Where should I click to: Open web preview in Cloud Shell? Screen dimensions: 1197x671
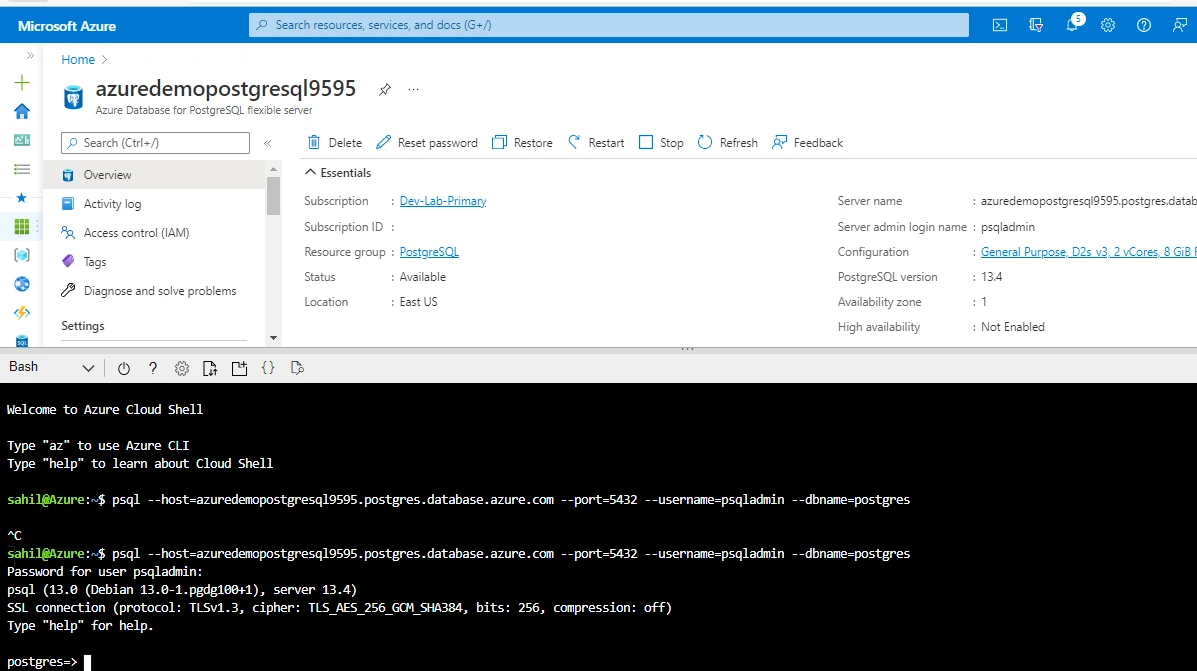pyautogui.click(x=296, y=367)
